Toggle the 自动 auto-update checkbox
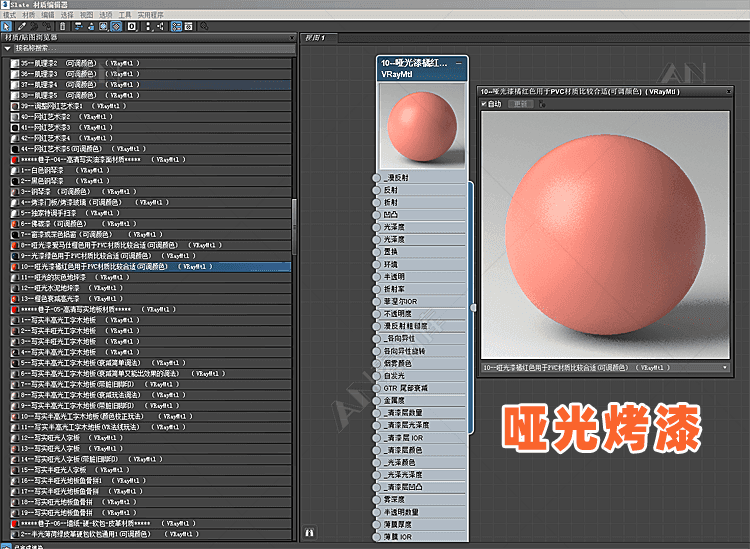750x549 pixels. 484,104
